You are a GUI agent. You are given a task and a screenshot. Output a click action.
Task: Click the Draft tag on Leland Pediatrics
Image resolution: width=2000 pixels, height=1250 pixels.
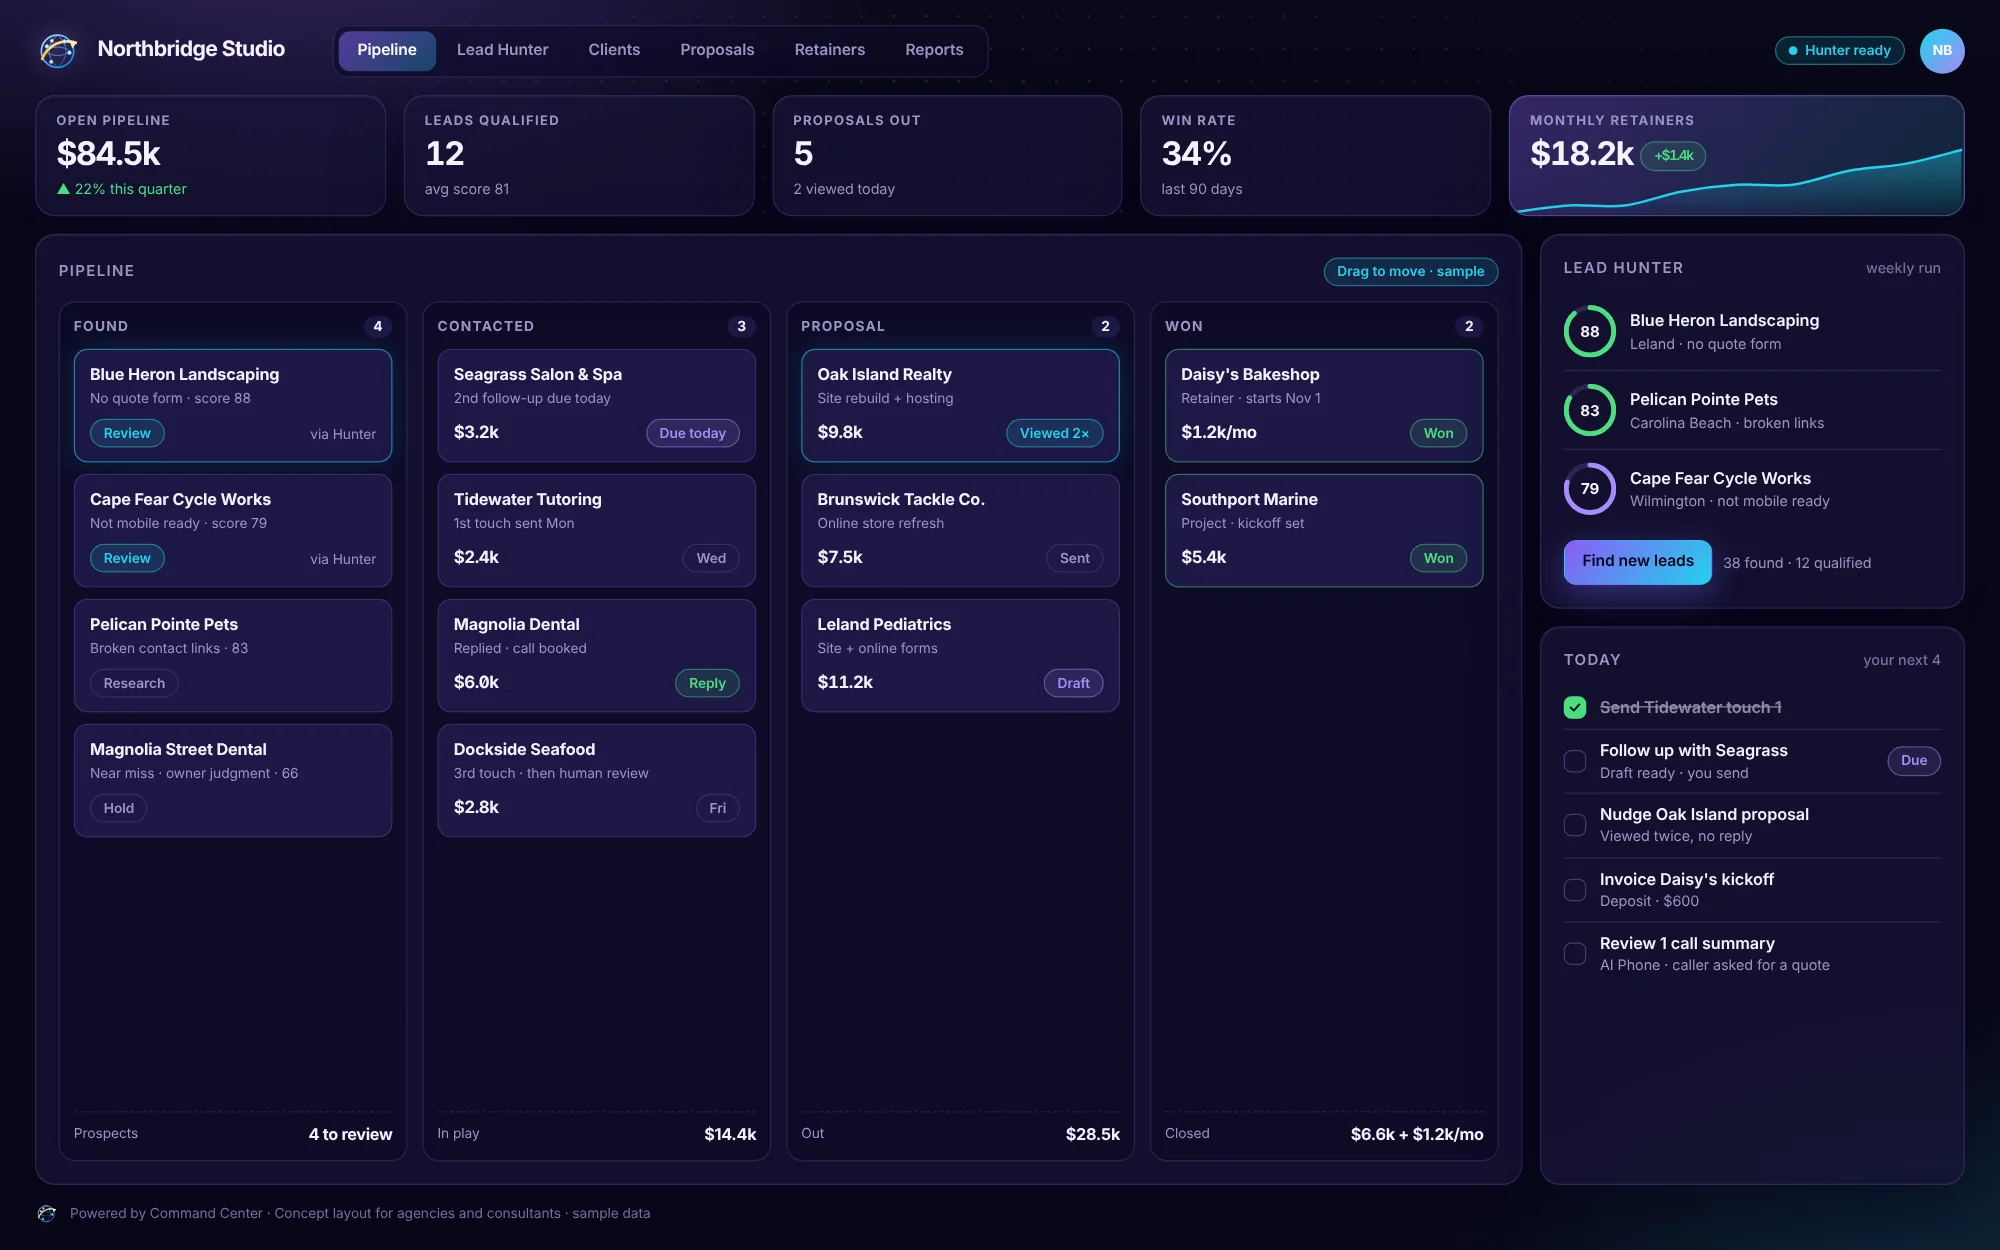coord(1073,683)
